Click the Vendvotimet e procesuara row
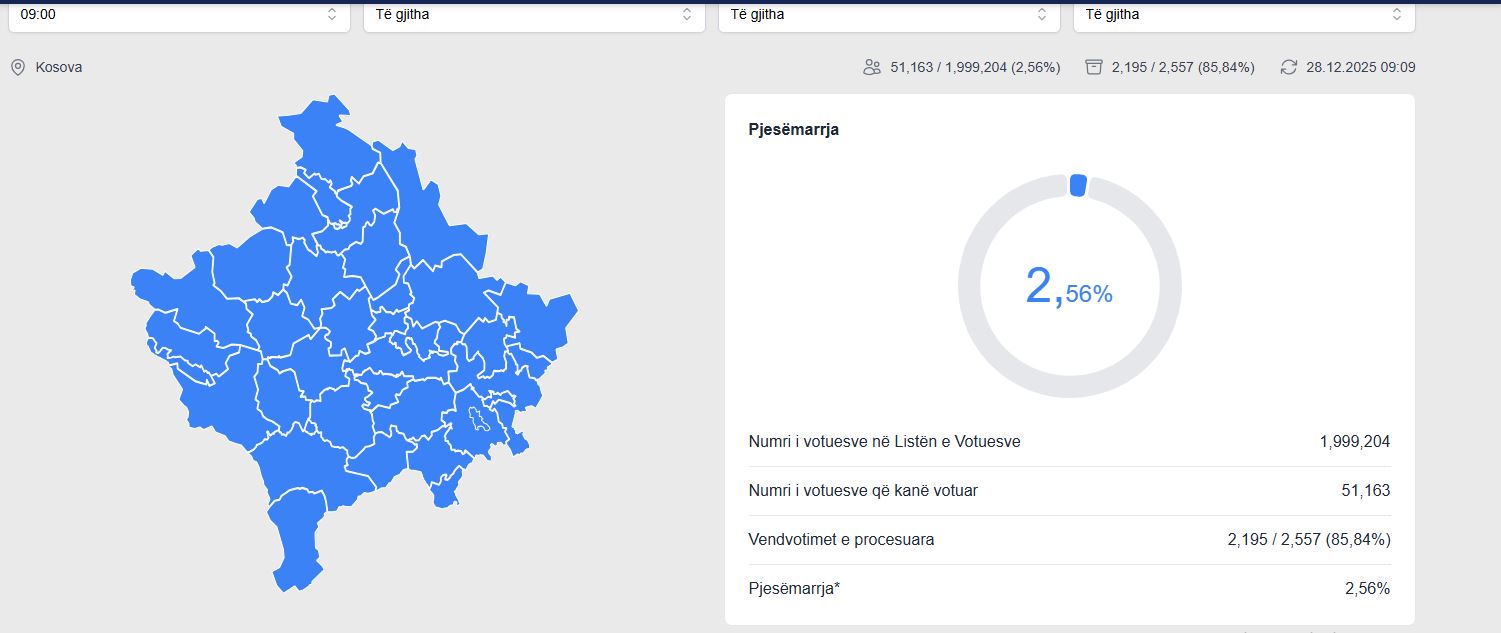The image size is (1501, 633). click(1069, 540)
